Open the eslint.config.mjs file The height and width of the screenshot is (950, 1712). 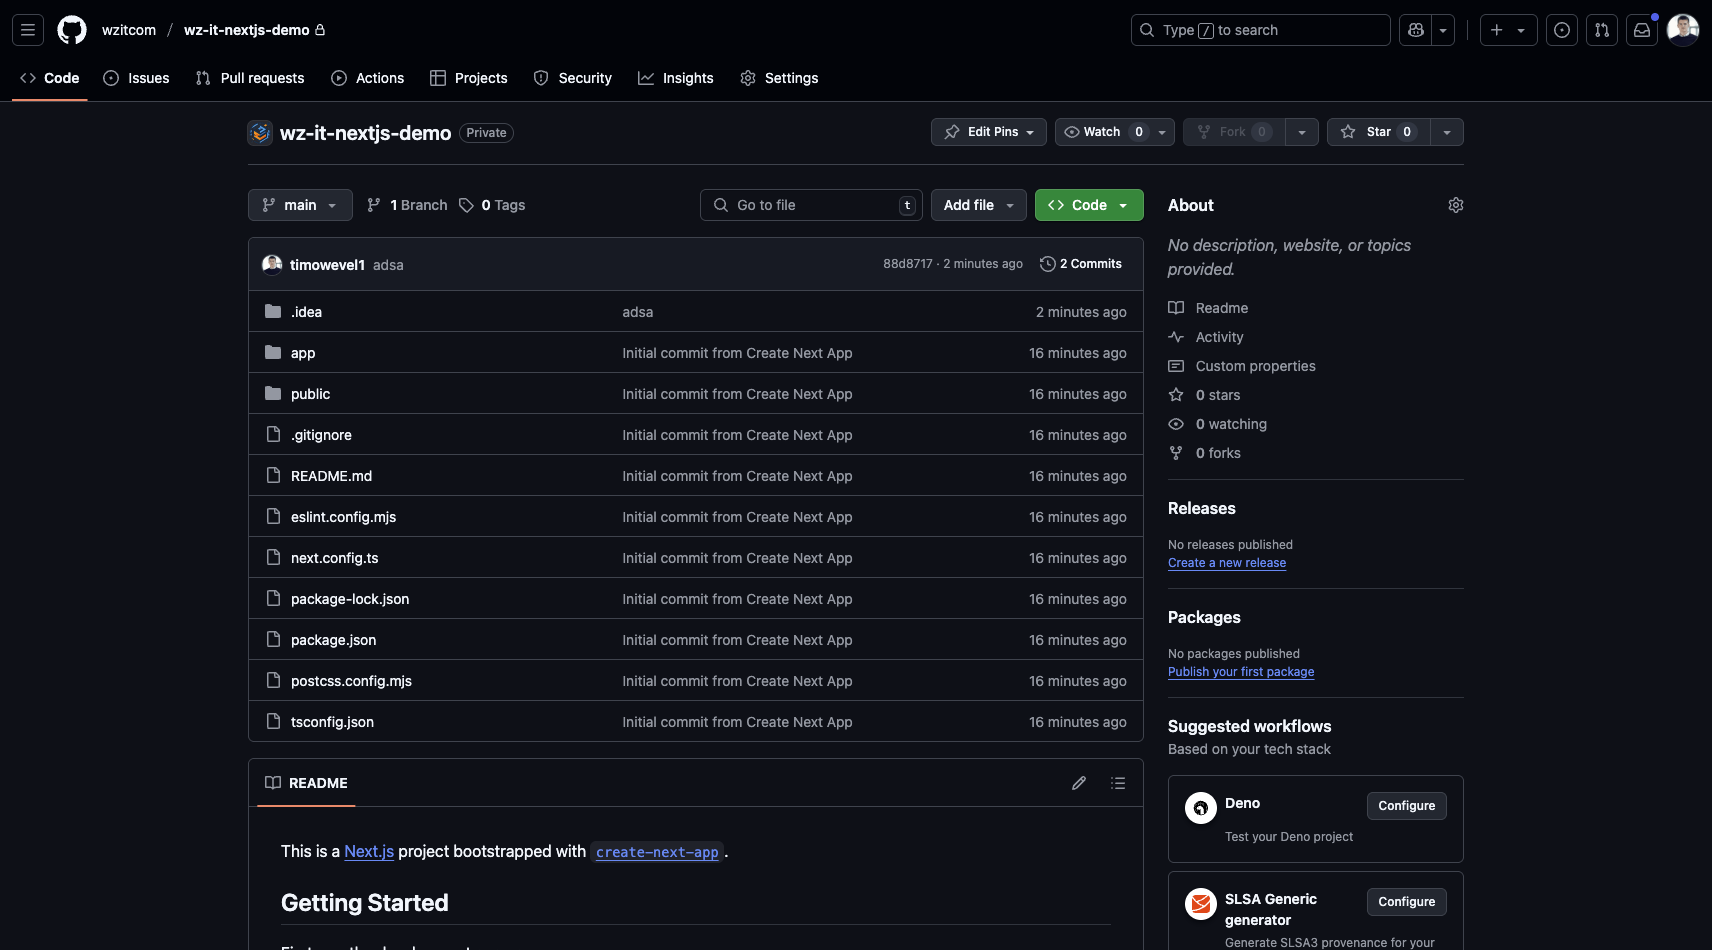(x=343, y=517)
